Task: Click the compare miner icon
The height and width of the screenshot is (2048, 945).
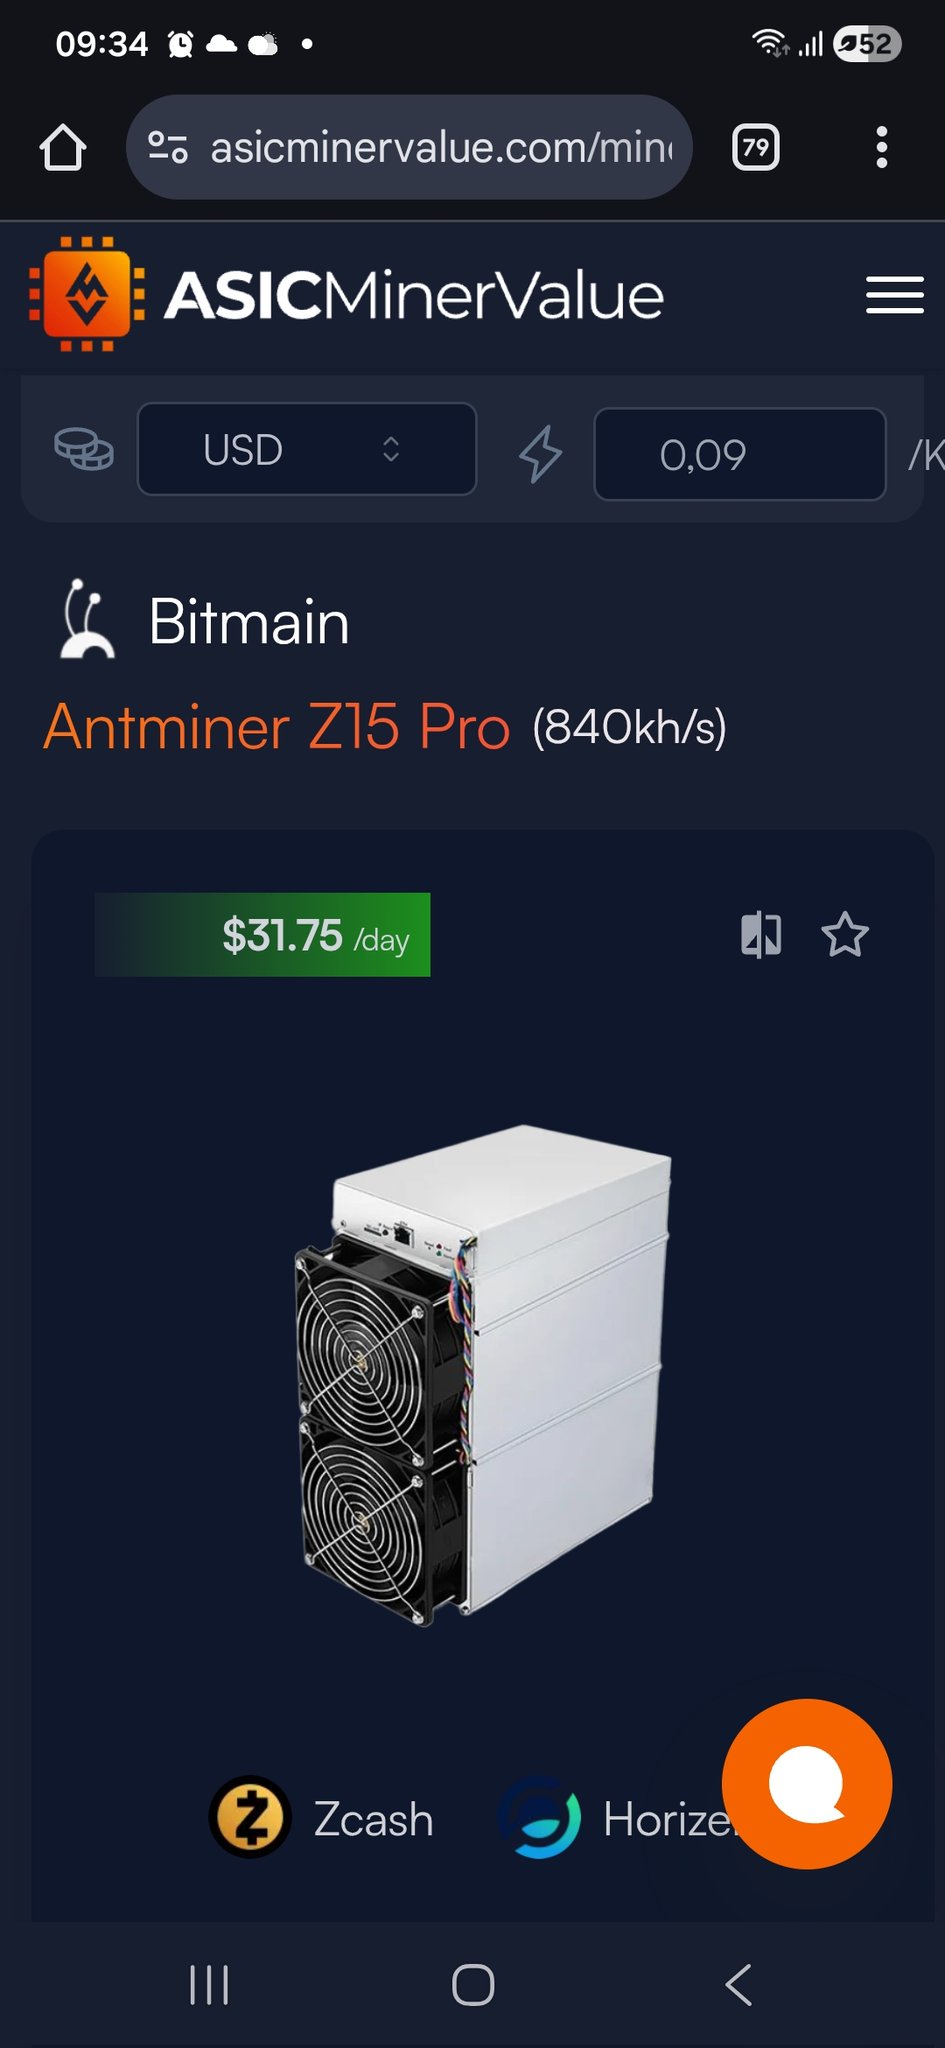Action: [761, 935]
